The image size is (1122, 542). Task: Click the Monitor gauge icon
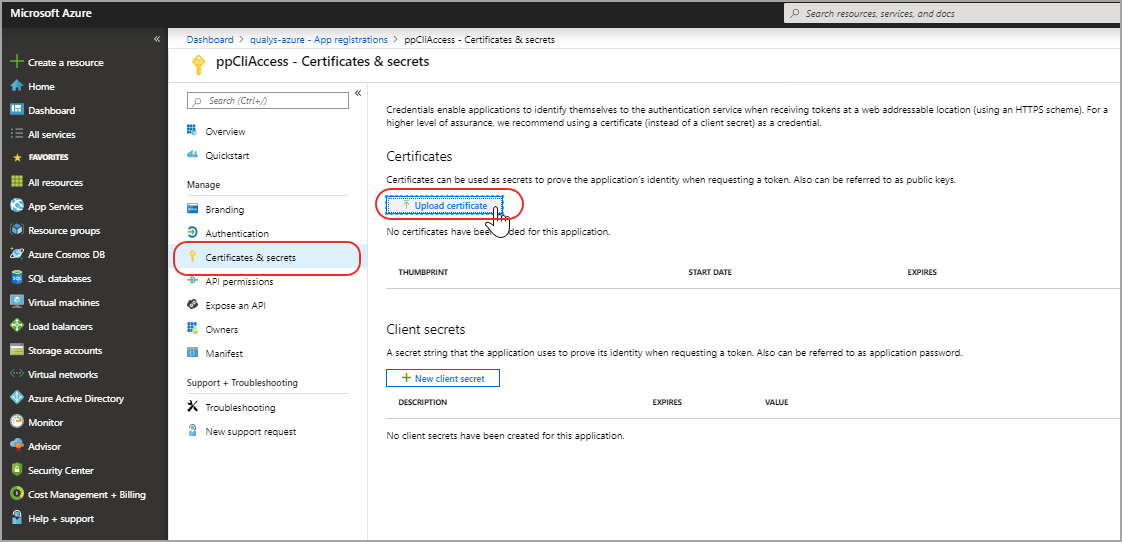17,422
